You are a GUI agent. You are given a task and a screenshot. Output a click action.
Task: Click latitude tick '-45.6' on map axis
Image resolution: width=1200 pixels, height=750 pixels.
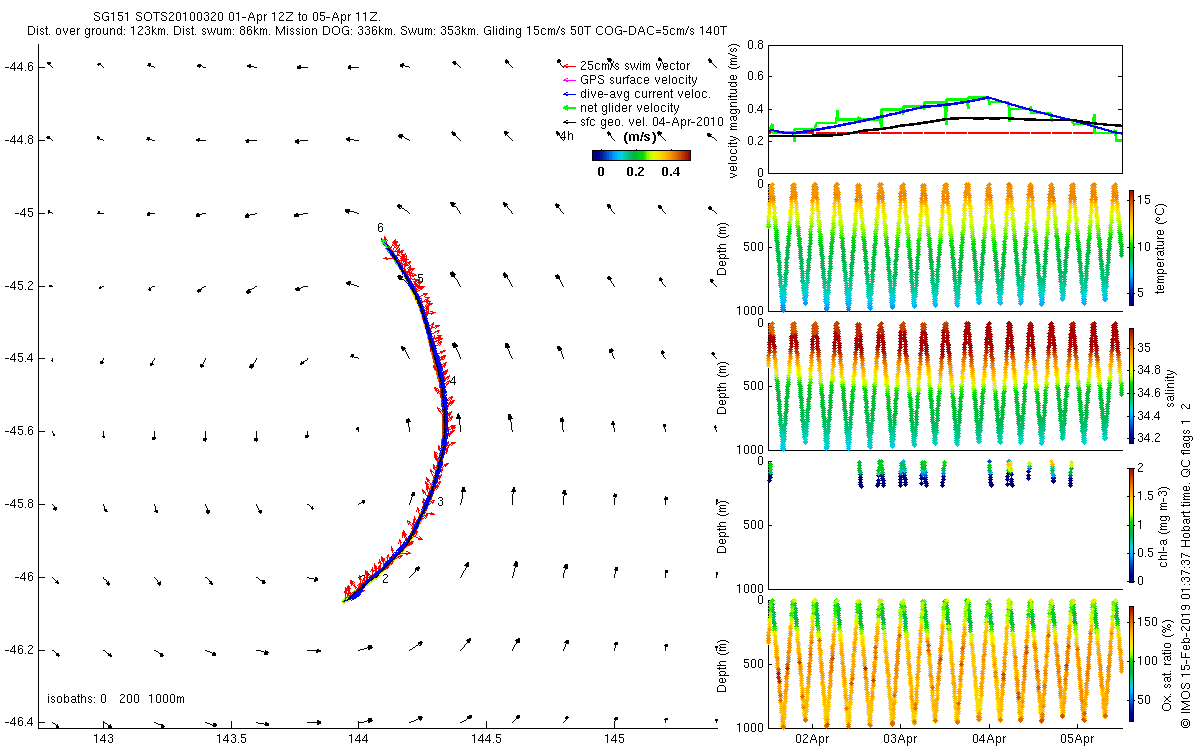pos(19,432)
